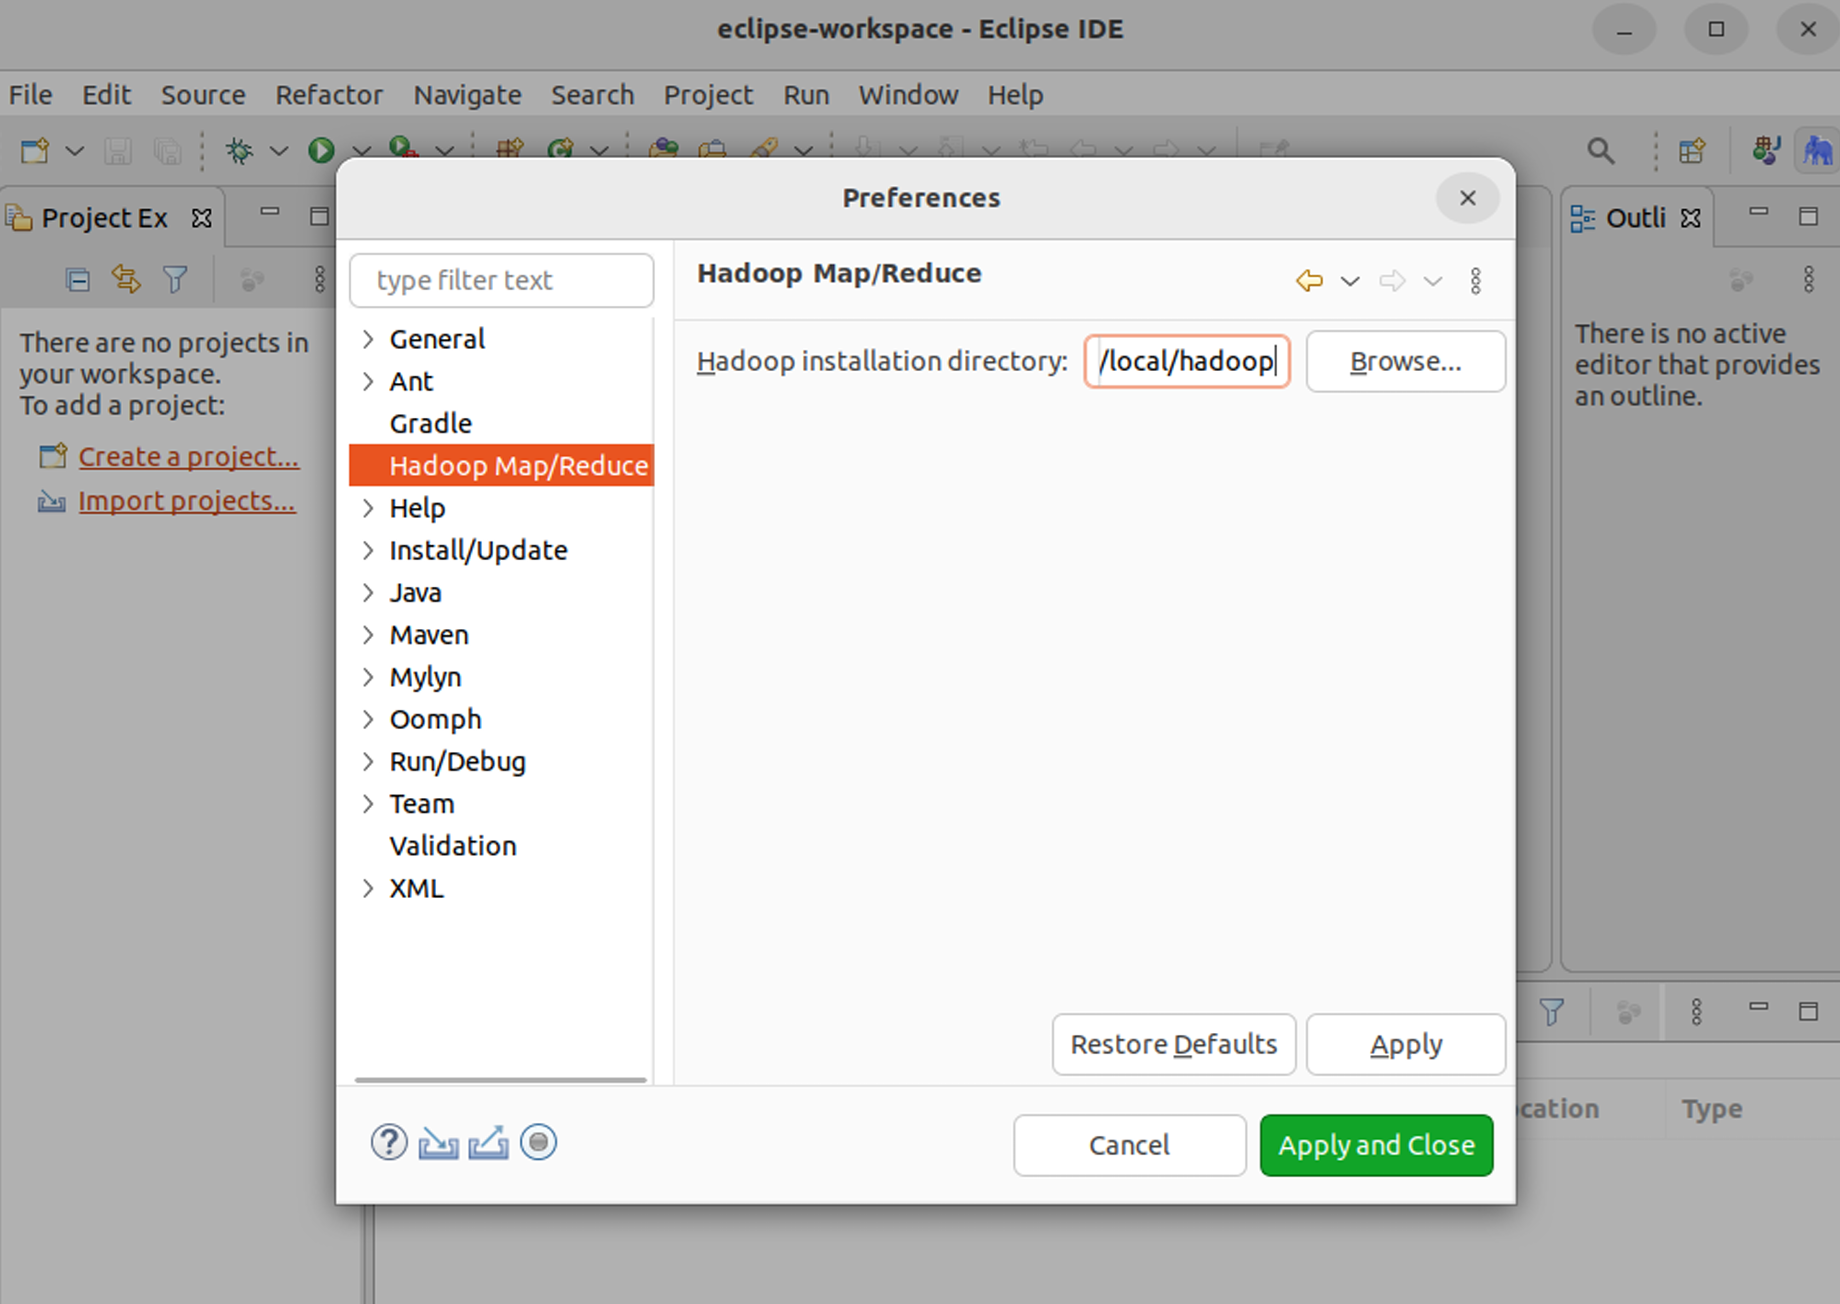Viewport: 1840px width, 1304px height.
Task: Open the Project menu
Action: 708,95
